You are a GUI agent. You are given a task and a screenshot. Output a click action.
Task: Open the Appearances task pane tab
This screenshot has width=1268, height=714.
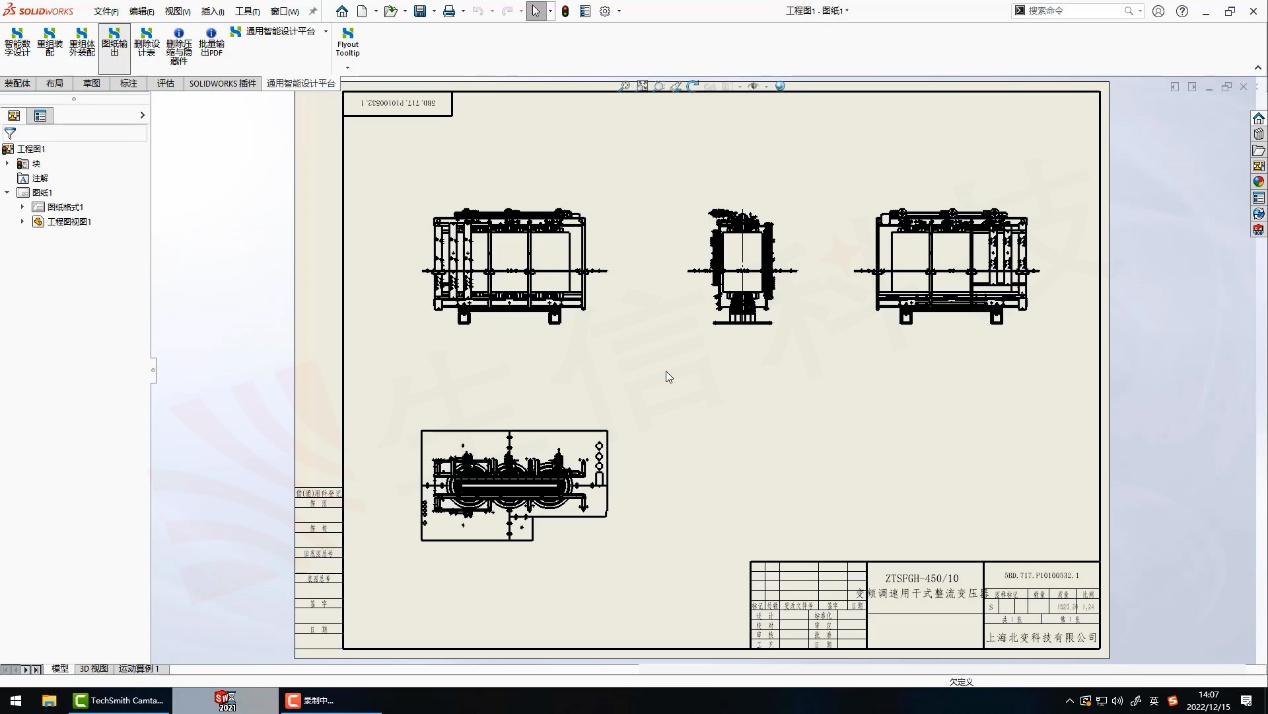coord(1258,182)
